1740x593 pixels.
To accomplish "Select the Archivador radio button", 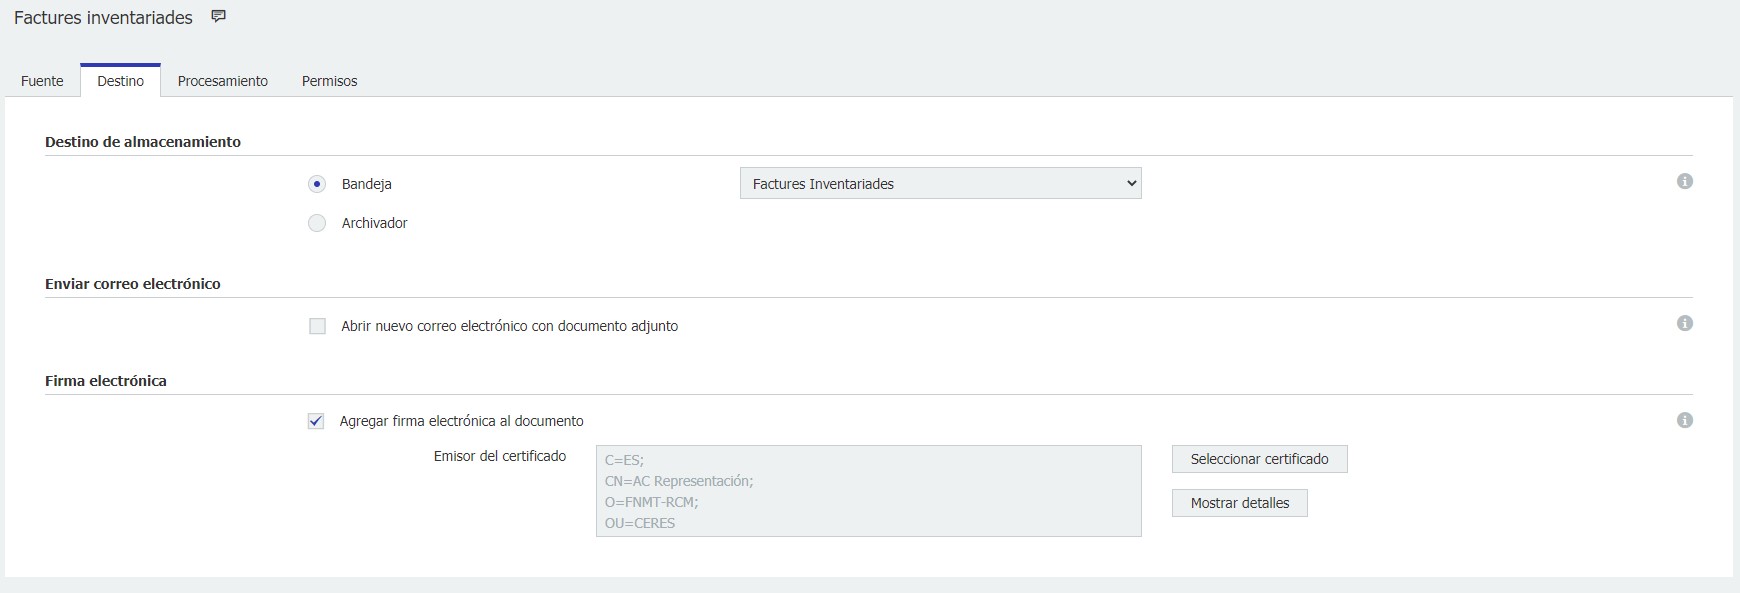I will pyautogui.click(x=317, y=223).
